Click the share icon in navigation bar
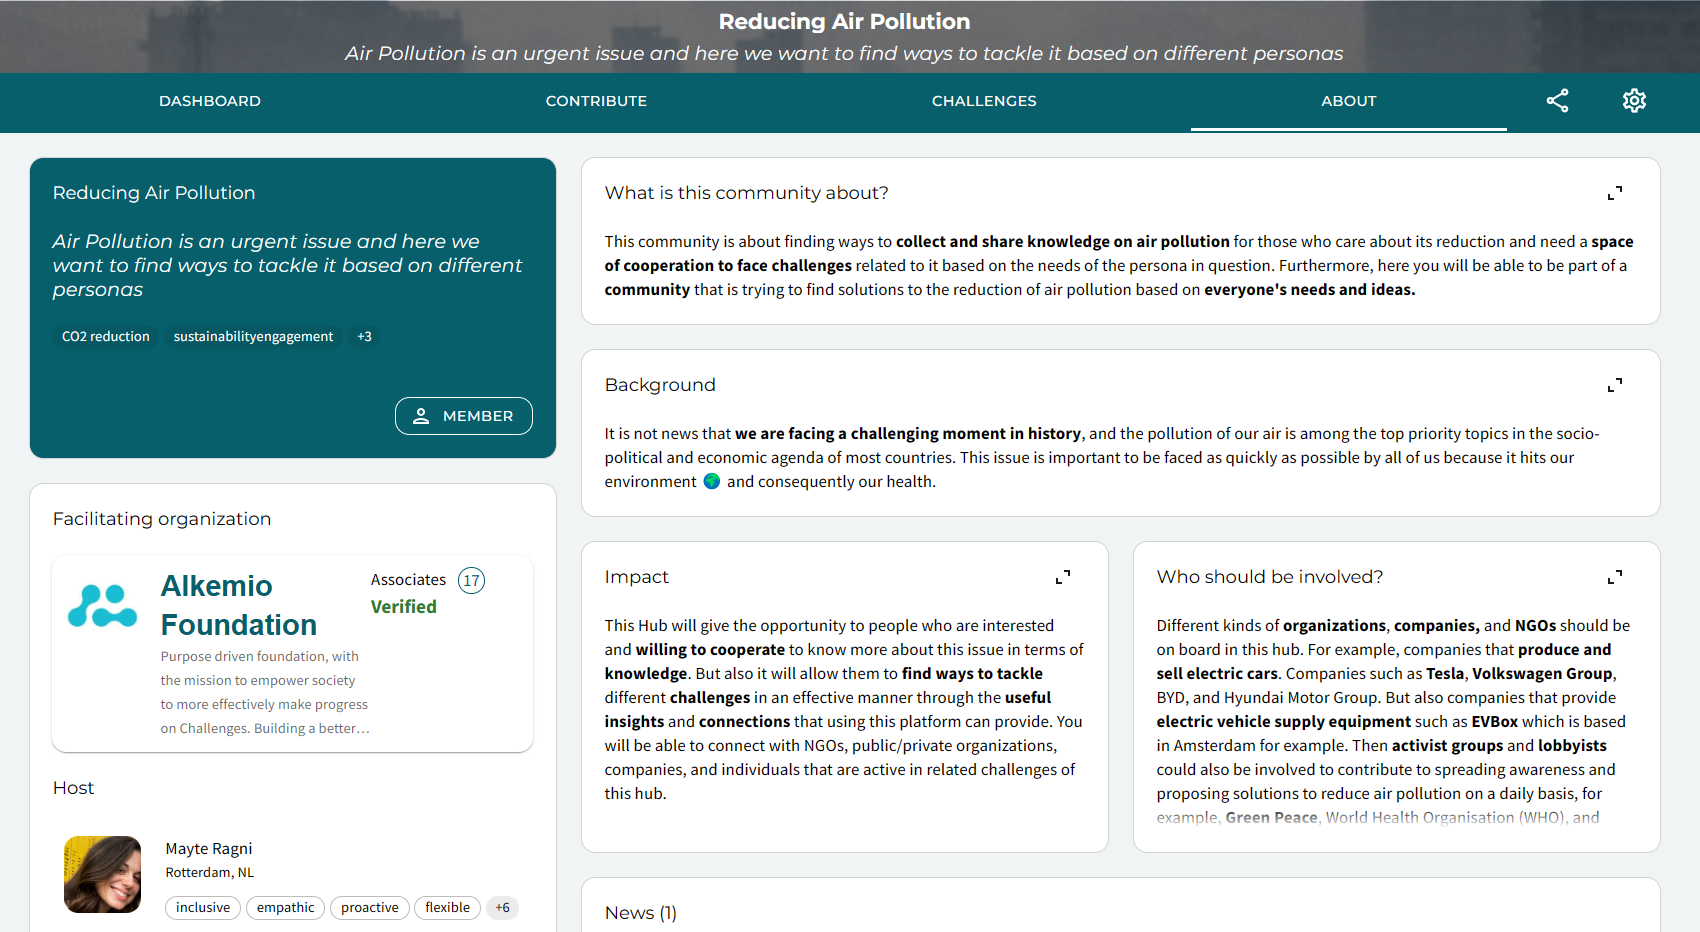This screenshot has width=1700, height=932. pyautogui.click(x=1557, y=101)
